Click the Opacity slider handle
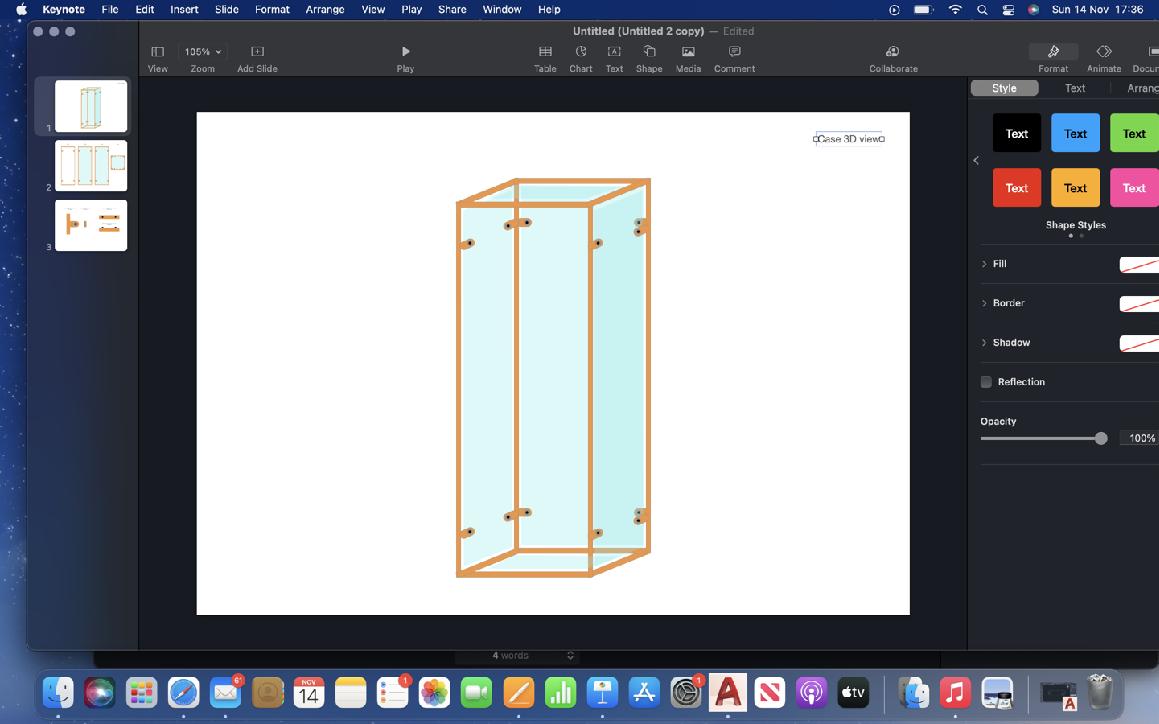The height and width of the screenshot is (724, 1159). click(x=1101, y=438)
